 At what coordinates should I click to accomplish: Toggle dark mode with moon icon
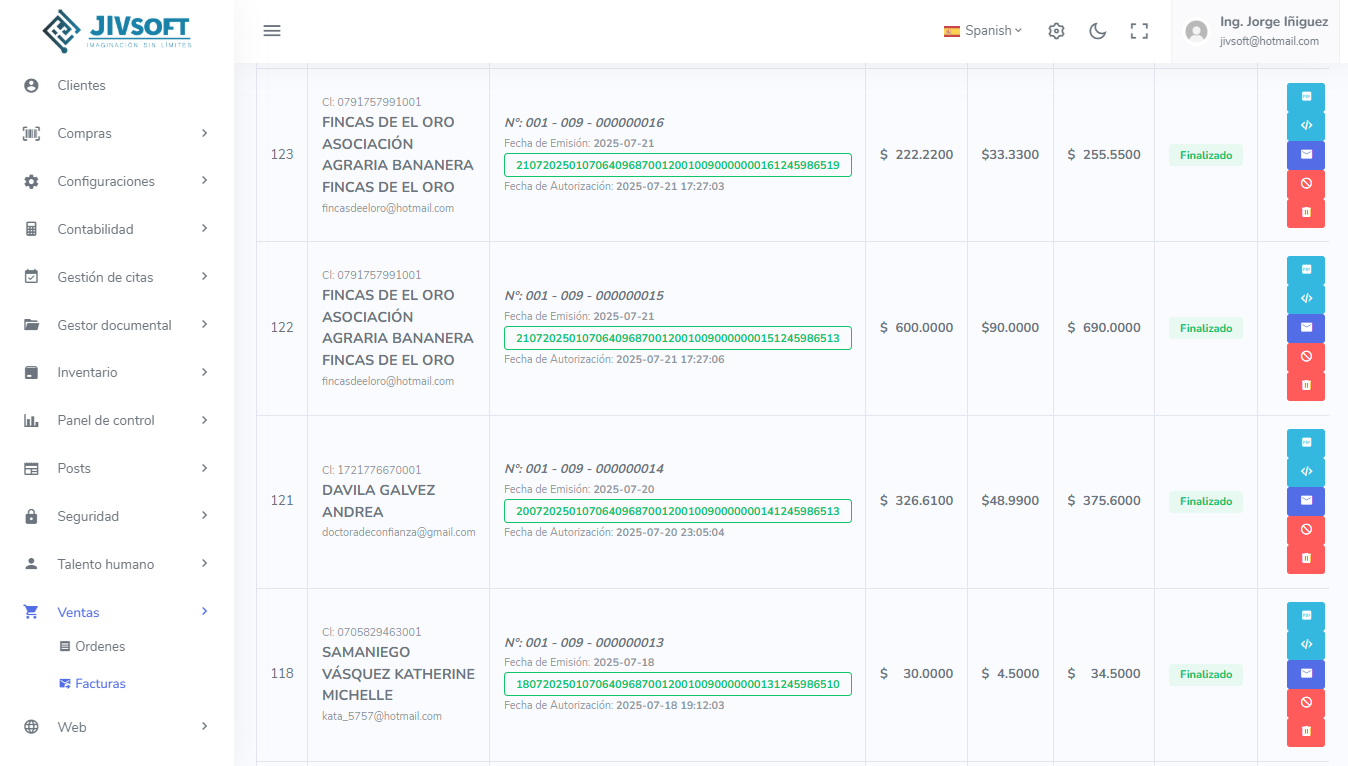click(1097, 31)
